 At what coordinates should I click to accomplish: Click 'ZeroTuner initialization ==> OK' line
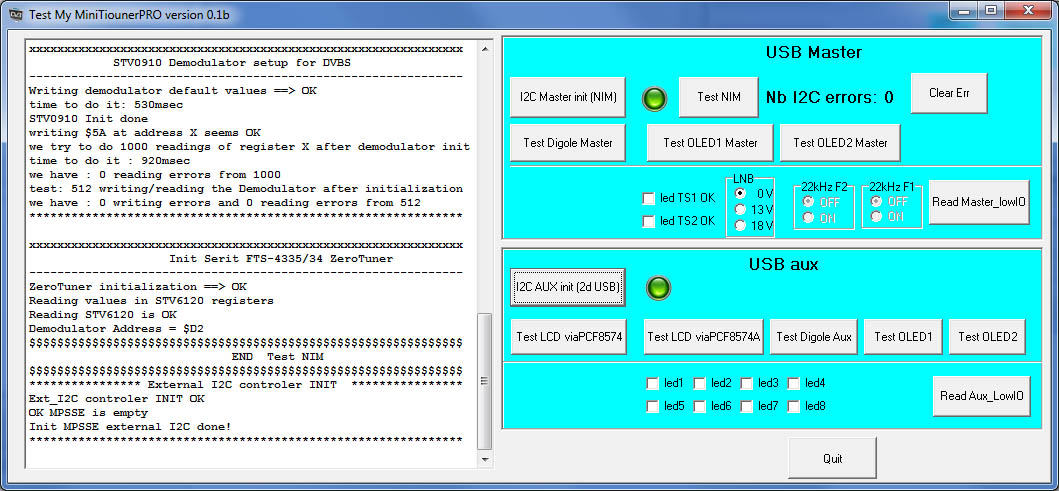click(138, 287)
